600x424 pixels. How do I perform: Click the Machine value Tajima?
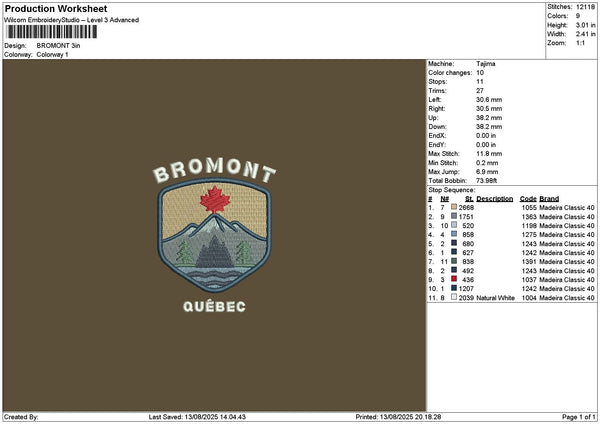486,64
